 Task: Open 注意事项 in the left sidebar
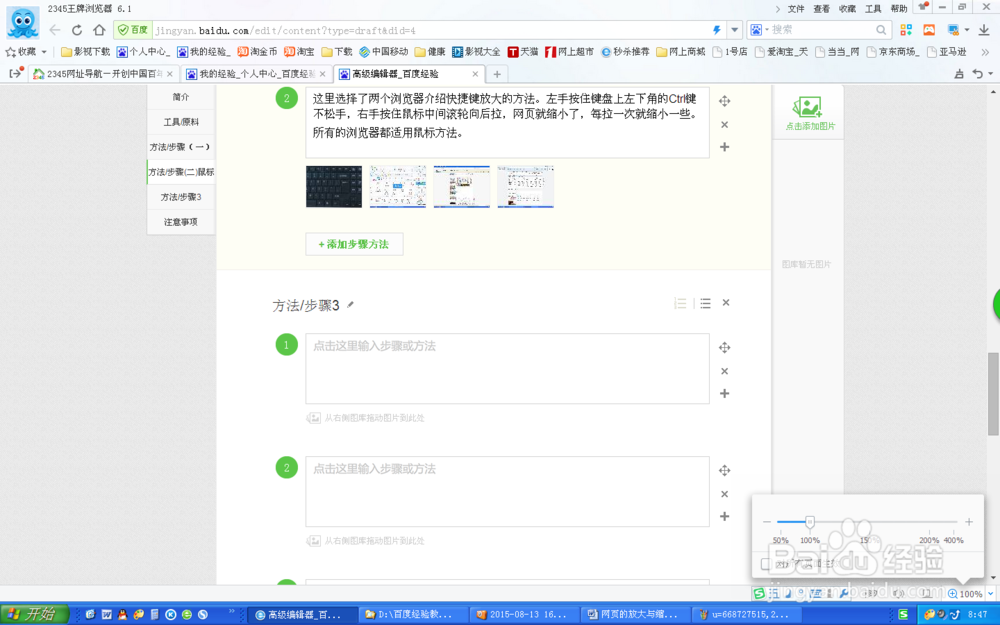pyautogui.click(x=181, y=222)
